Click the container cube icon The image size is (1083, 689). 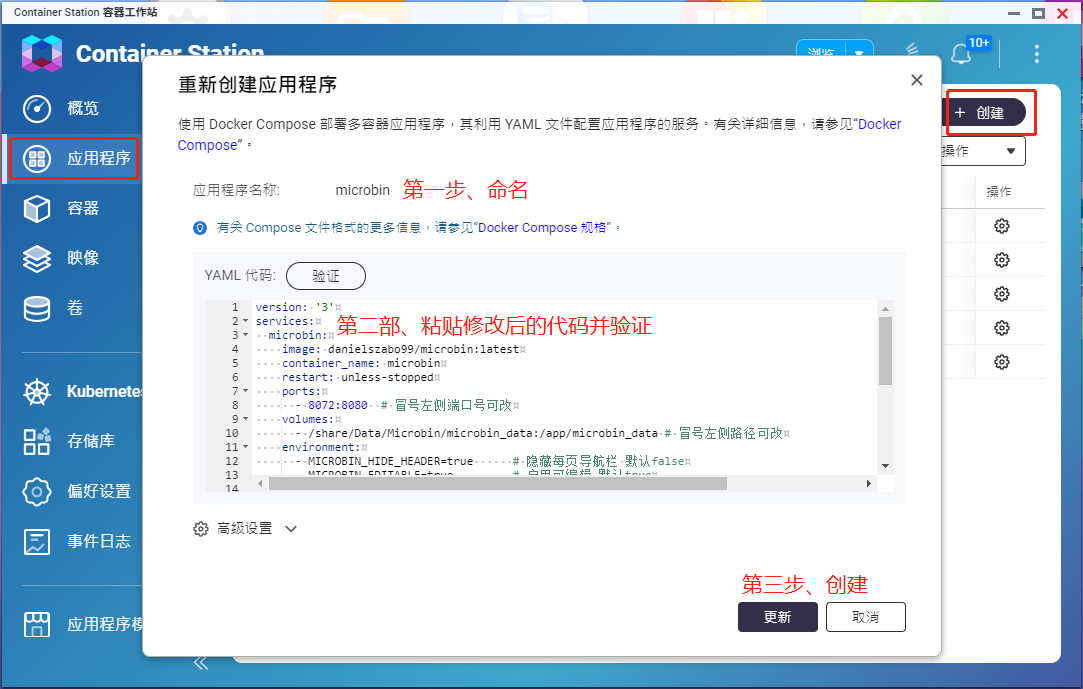click(x=37, y=208)
